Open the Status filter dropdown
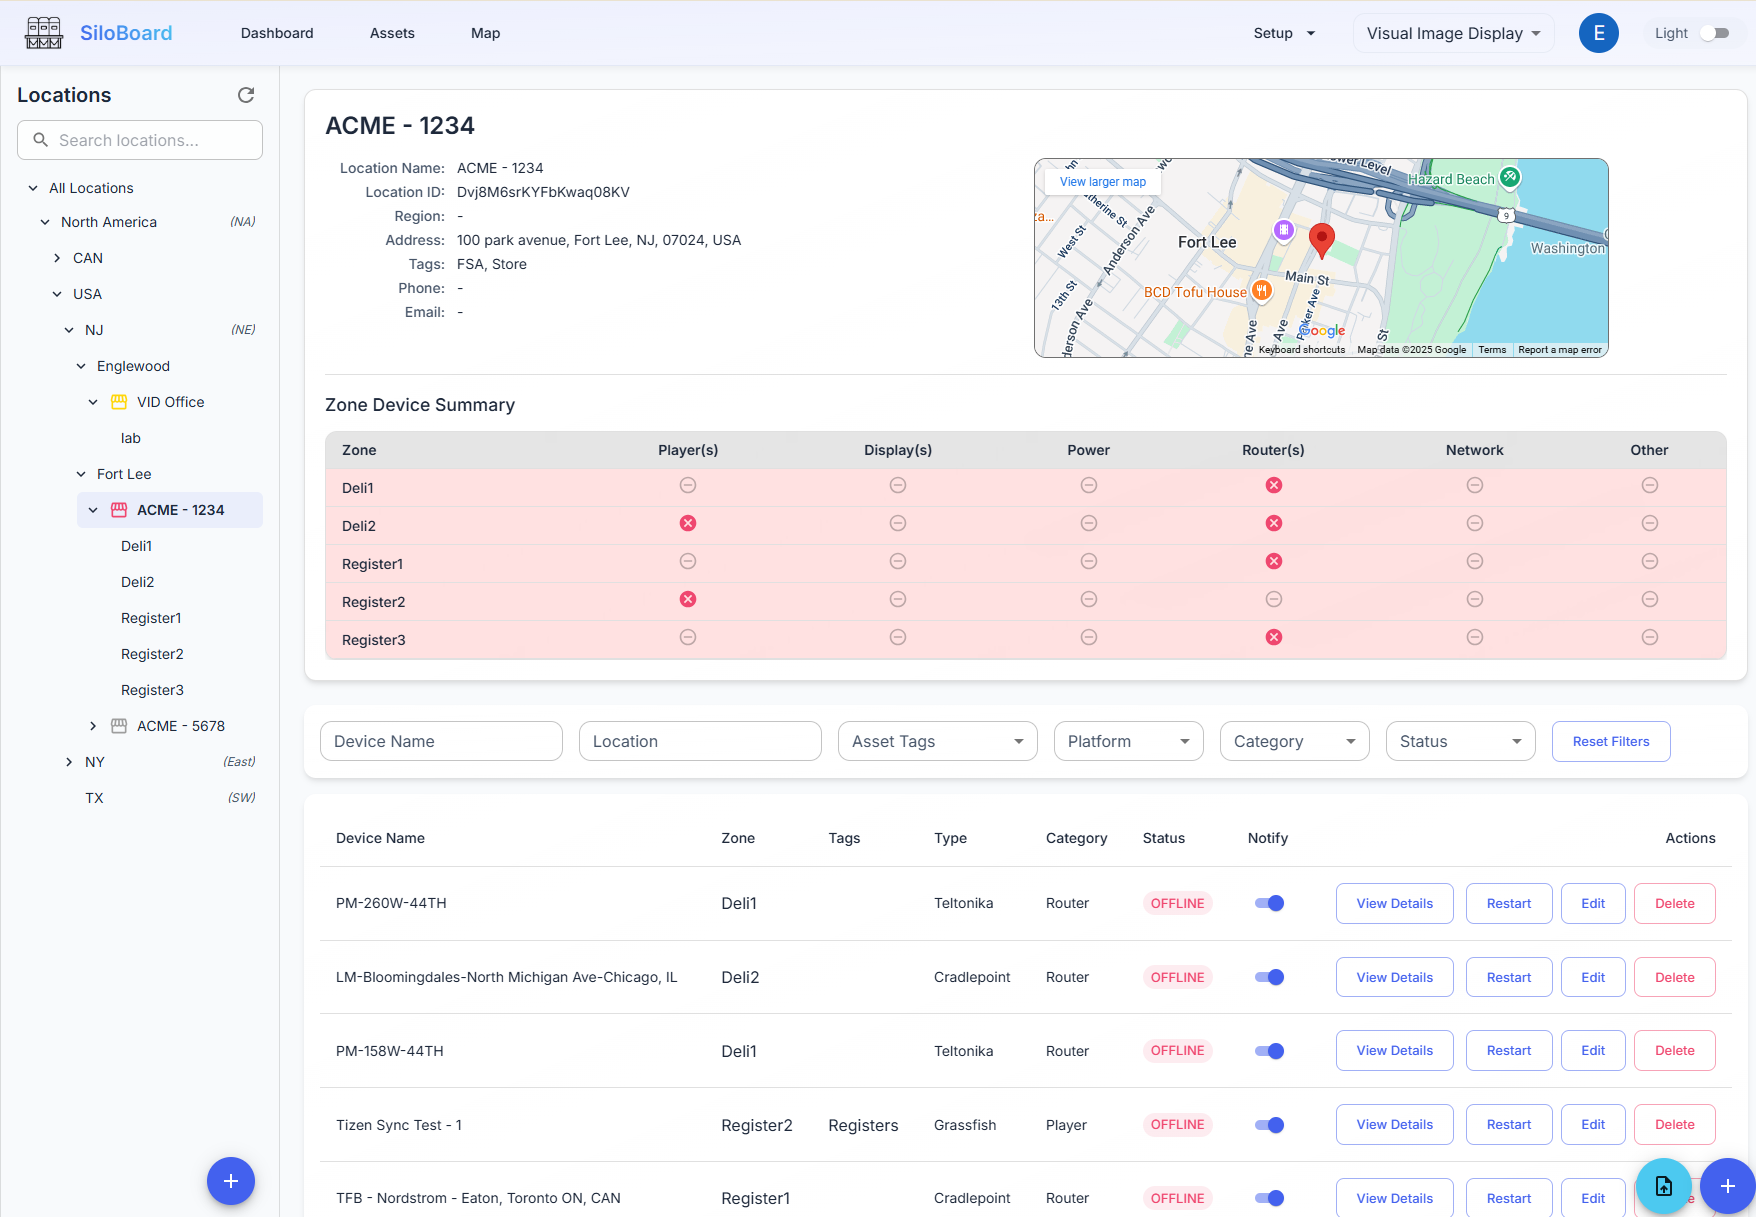Screen dimensions: 1756x1217 (1461, 741)
